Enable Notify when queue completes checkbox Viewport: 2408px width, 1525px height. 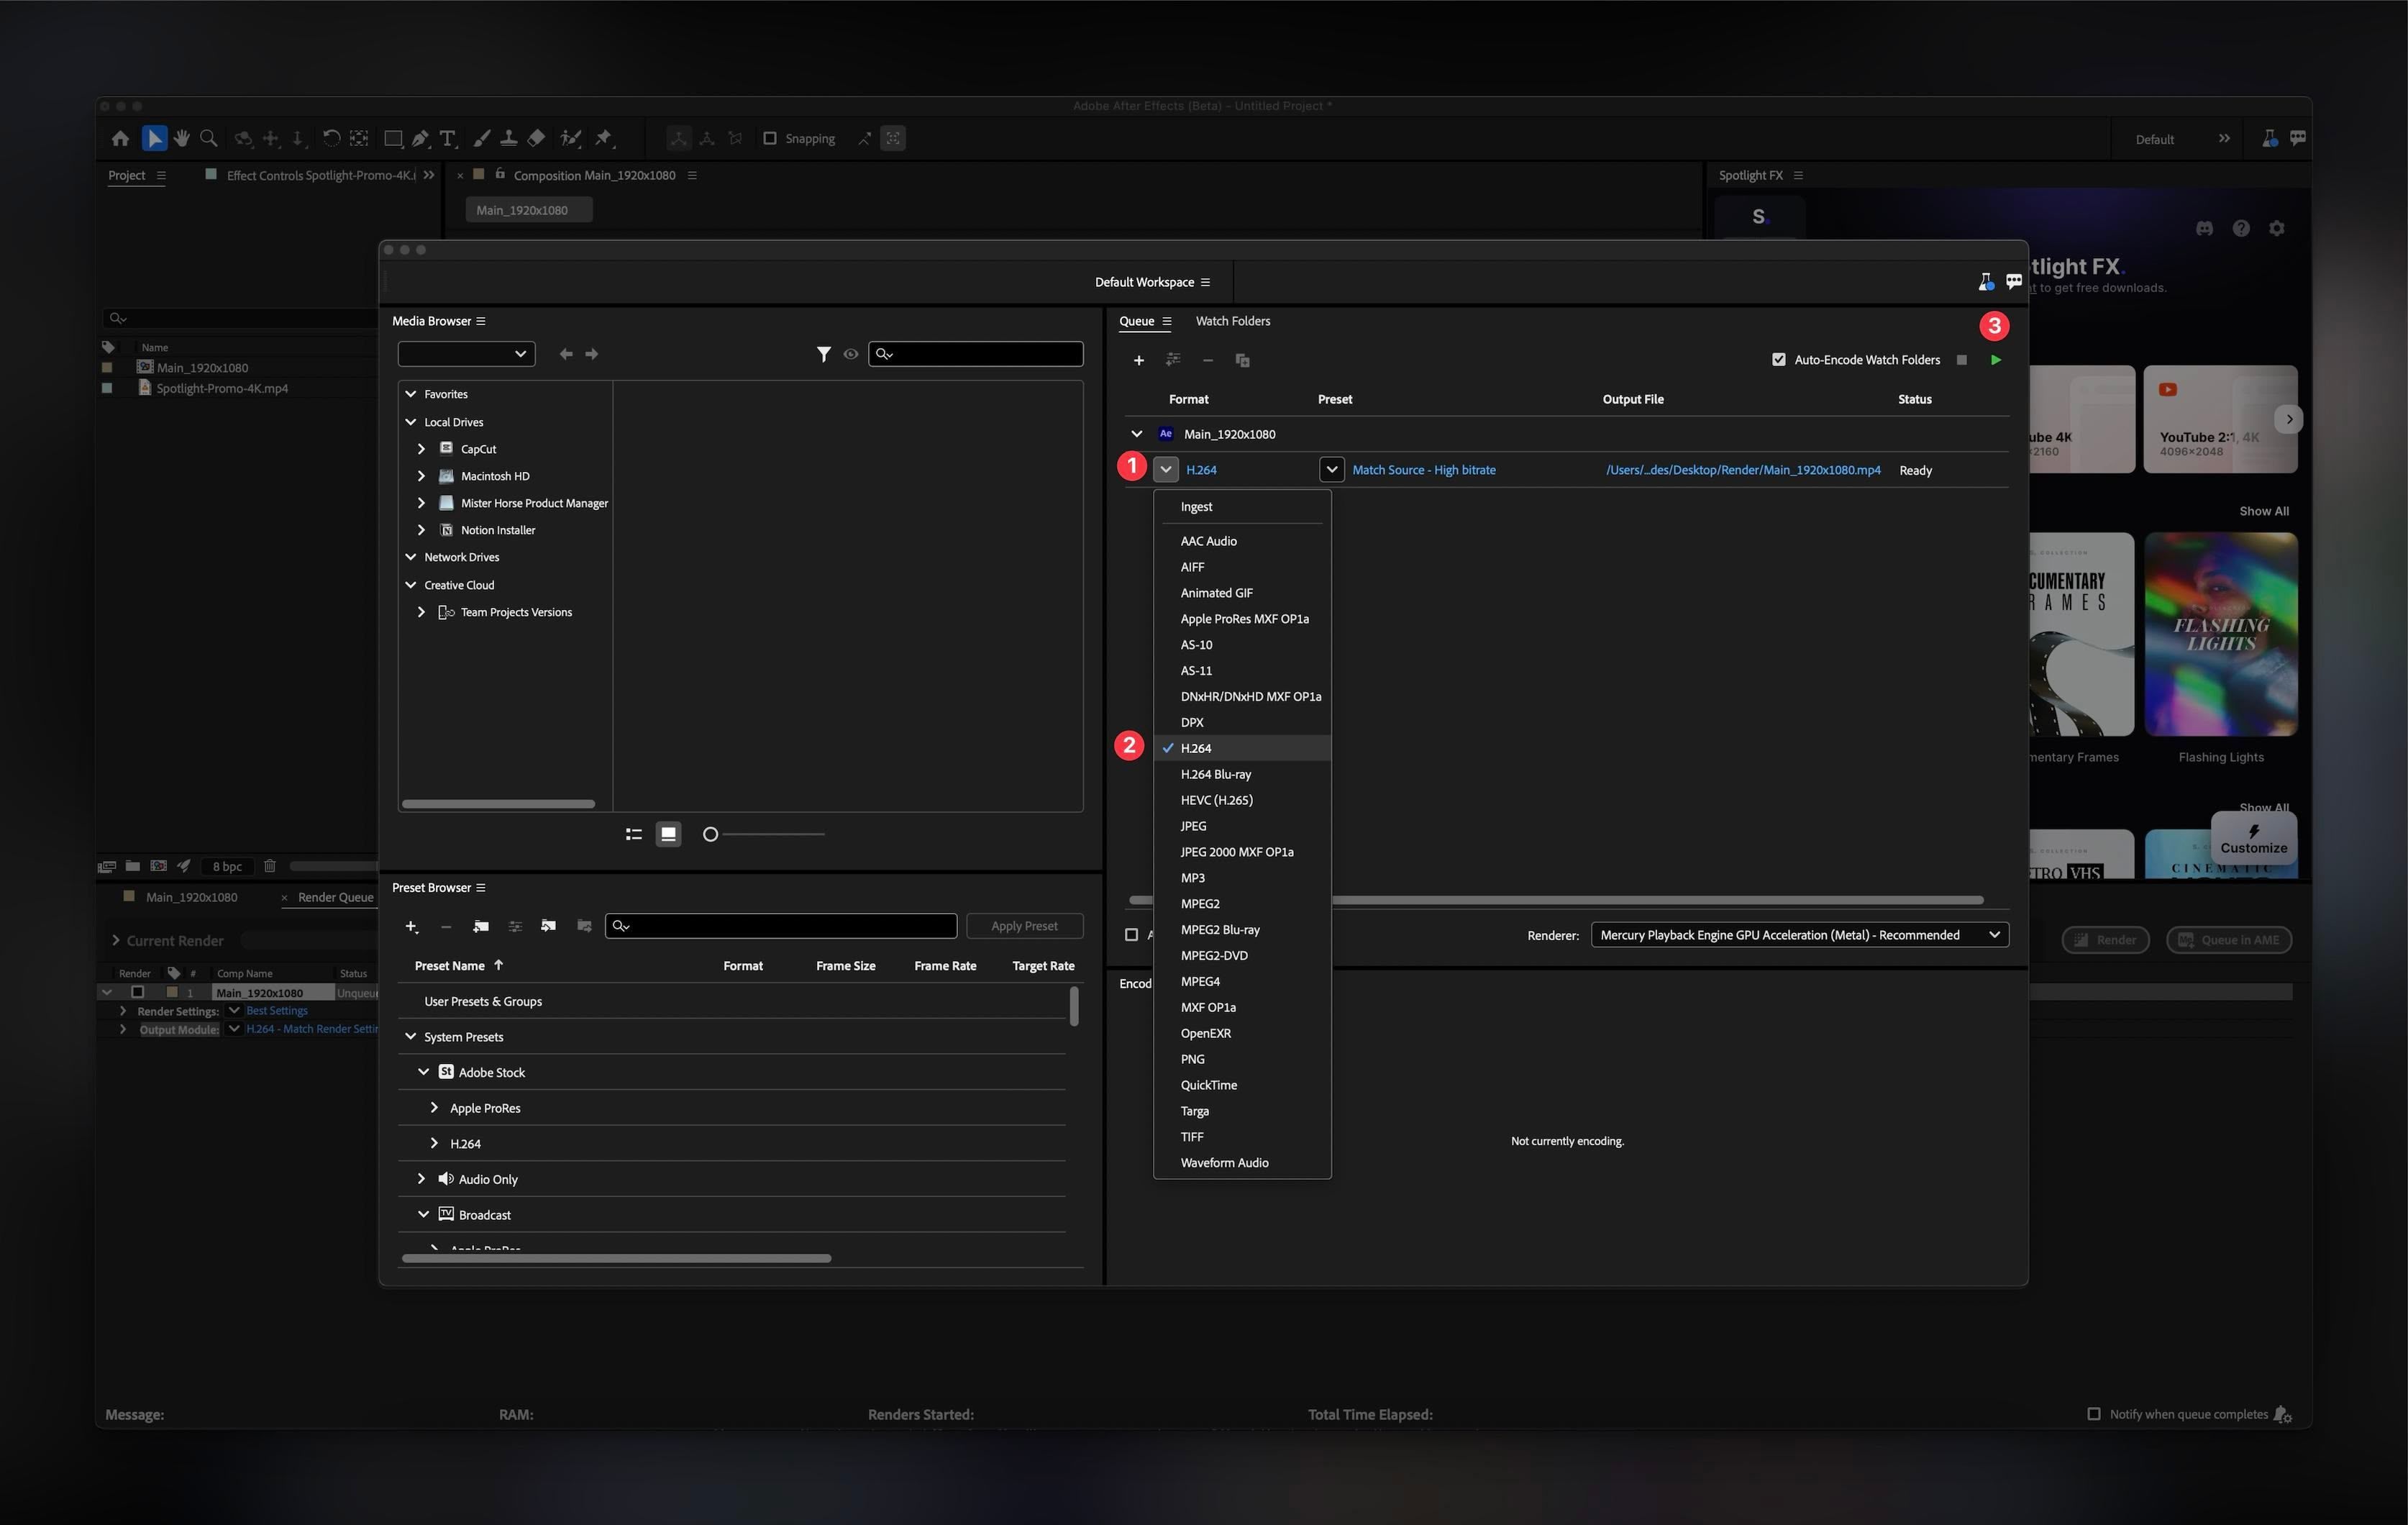point(2093,1413)
